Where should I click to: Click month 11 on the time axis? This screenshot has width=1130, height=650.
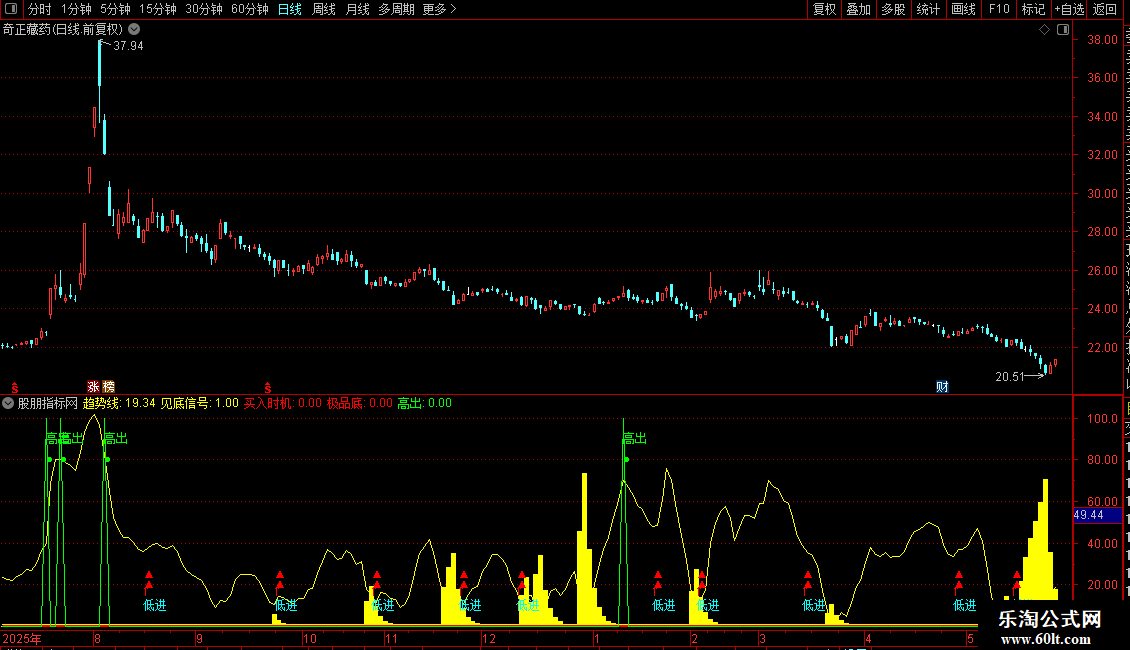(391, 638)
